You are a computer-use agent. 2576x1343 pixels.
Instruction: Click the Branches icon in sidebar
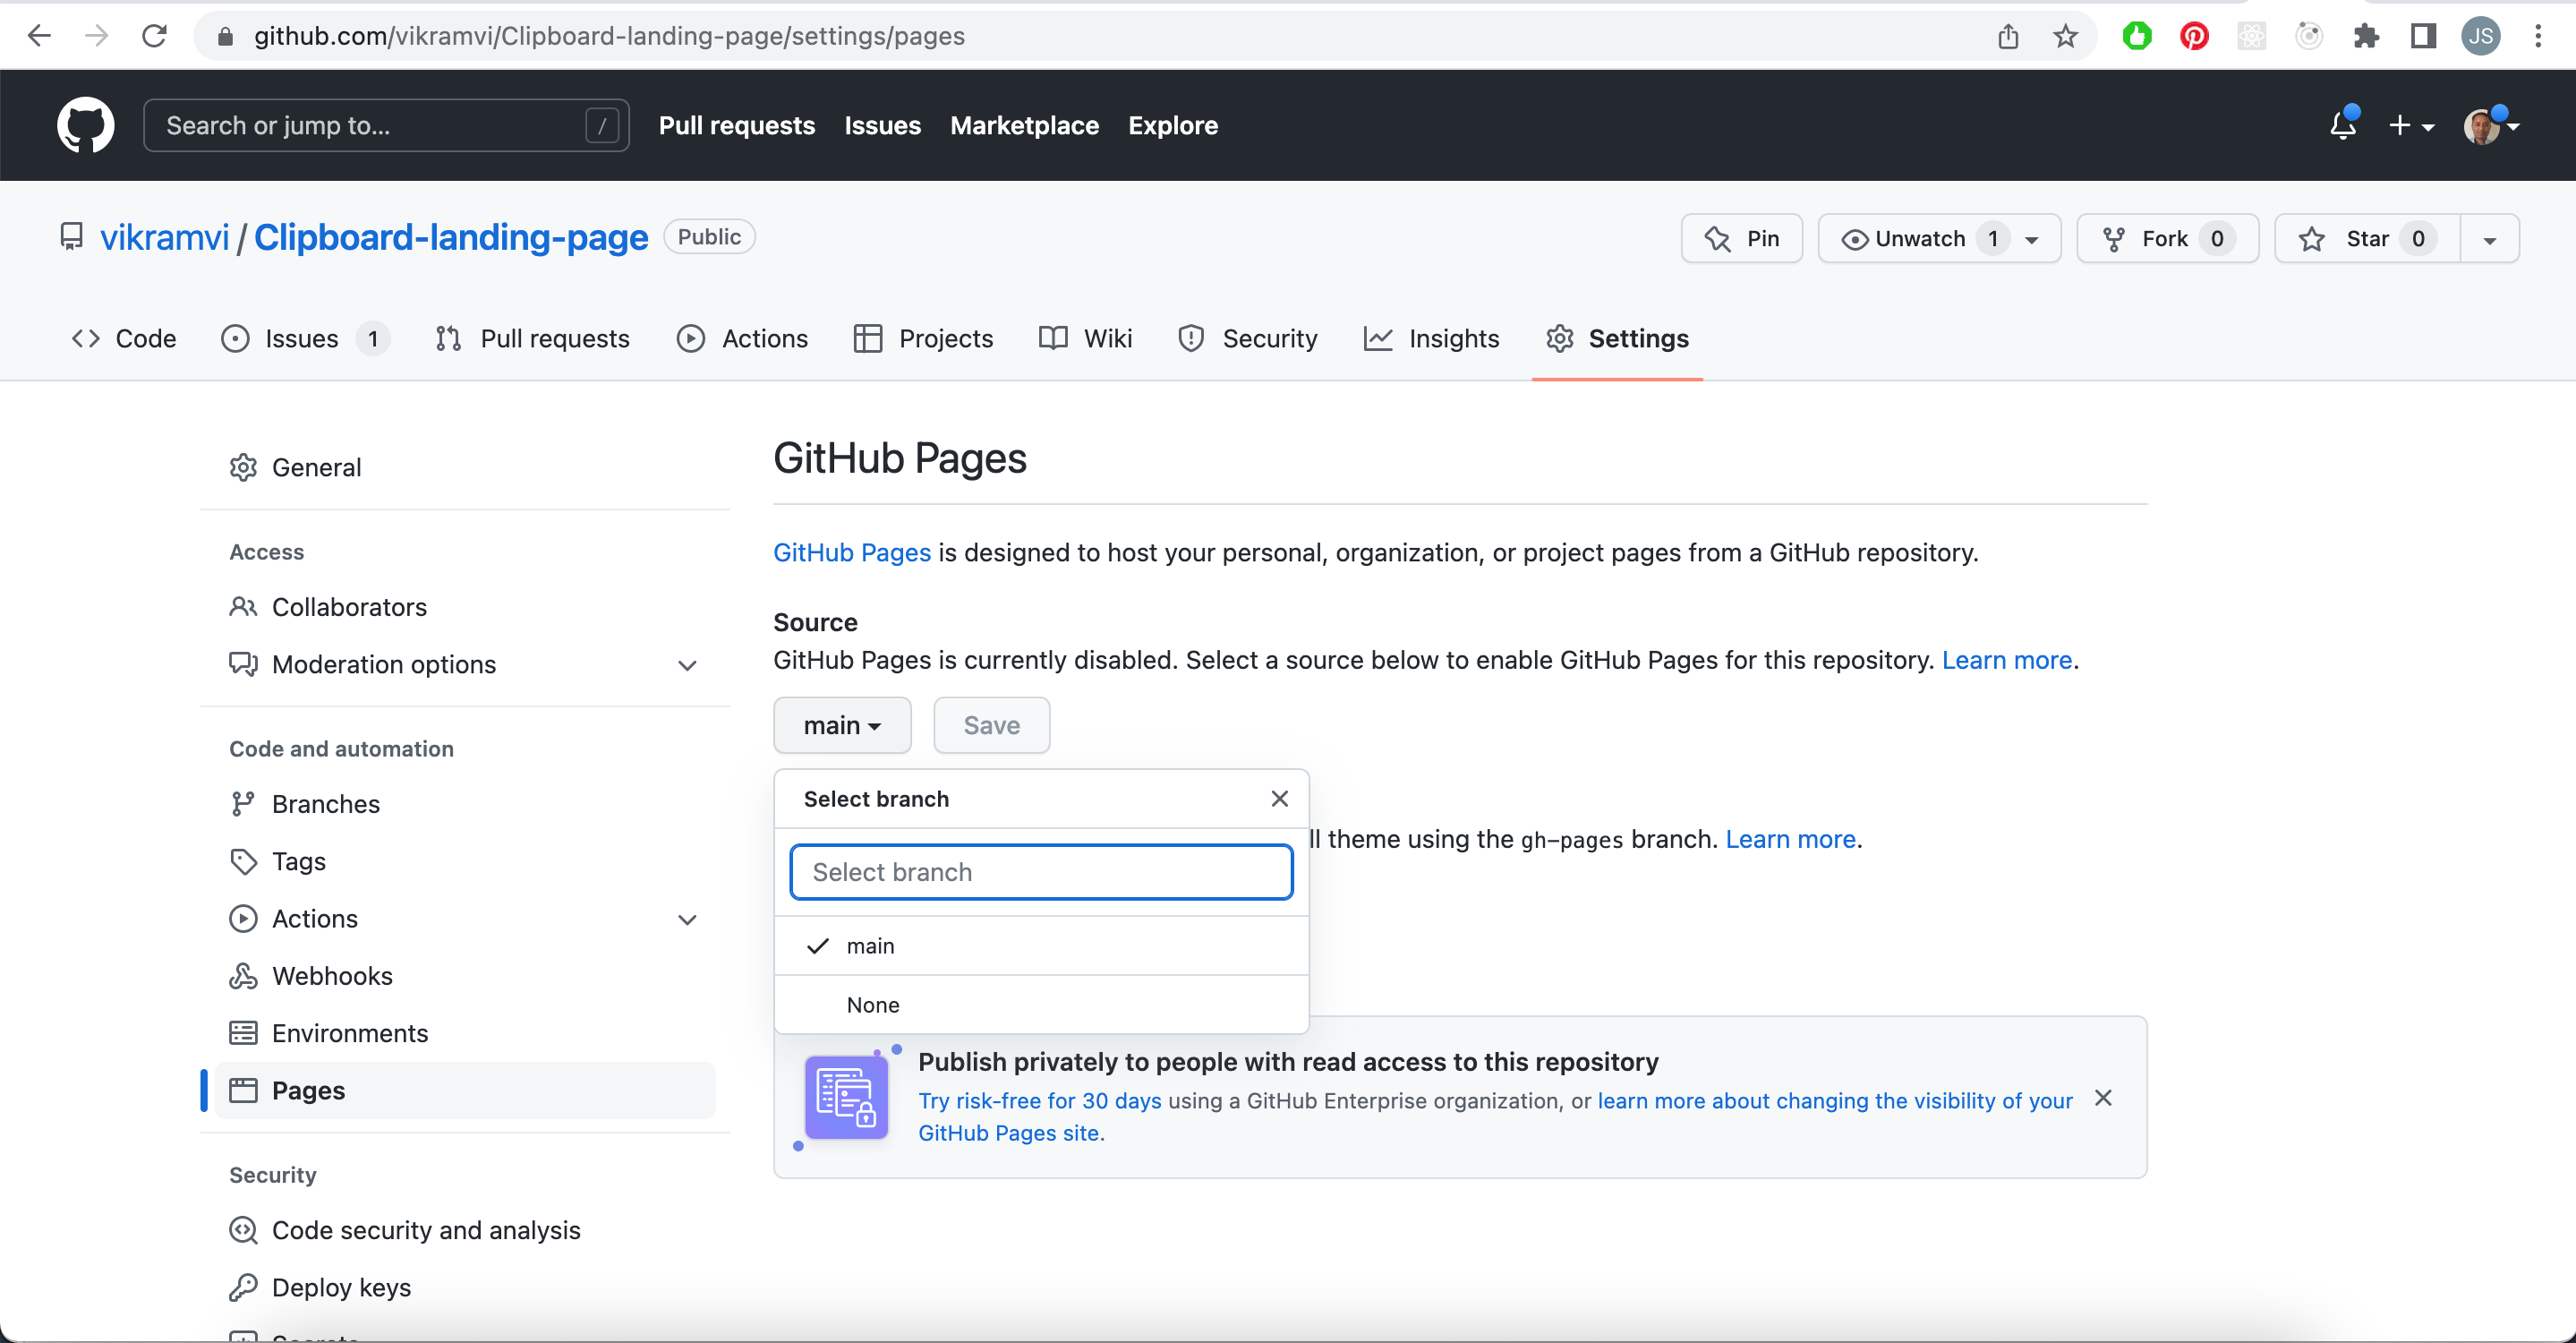243,803
